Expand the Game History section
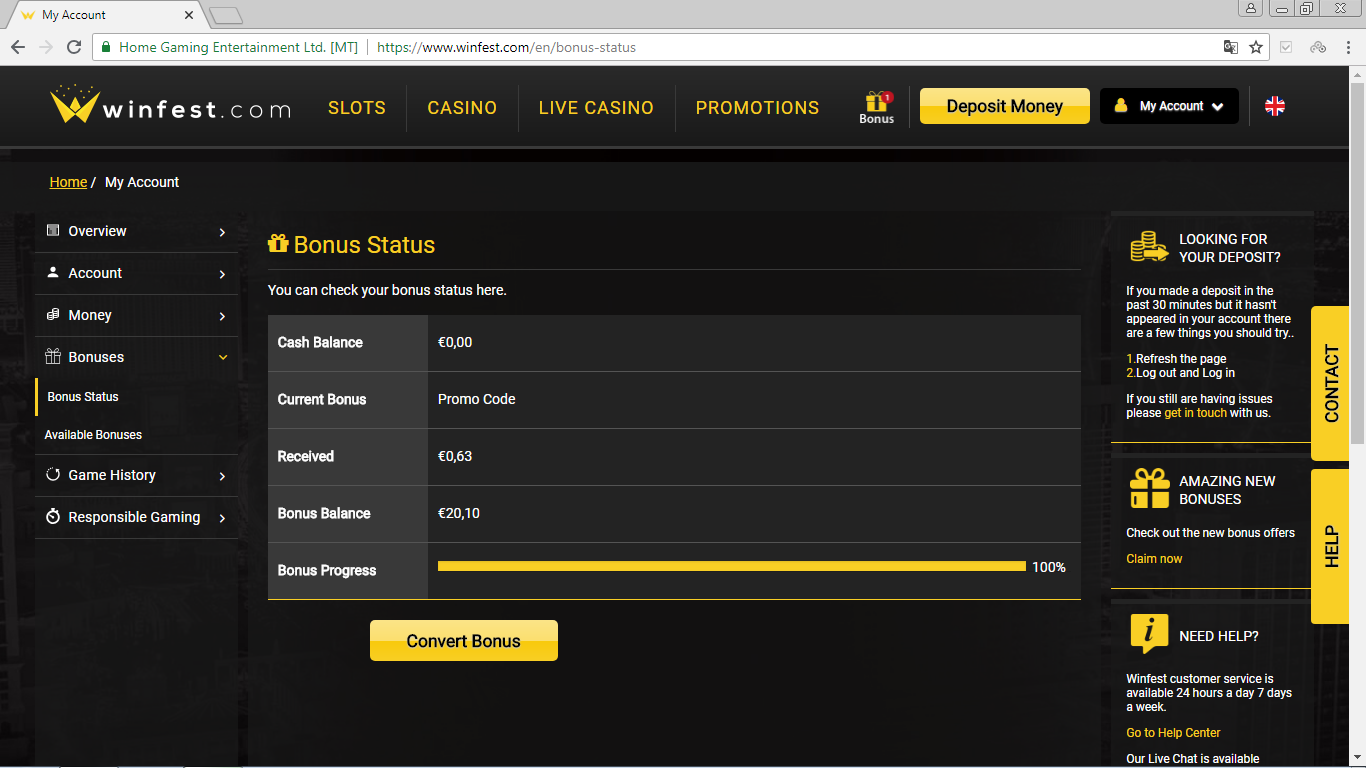The width and height of the screenshot is (1366, 768). (x=137, y=475)
